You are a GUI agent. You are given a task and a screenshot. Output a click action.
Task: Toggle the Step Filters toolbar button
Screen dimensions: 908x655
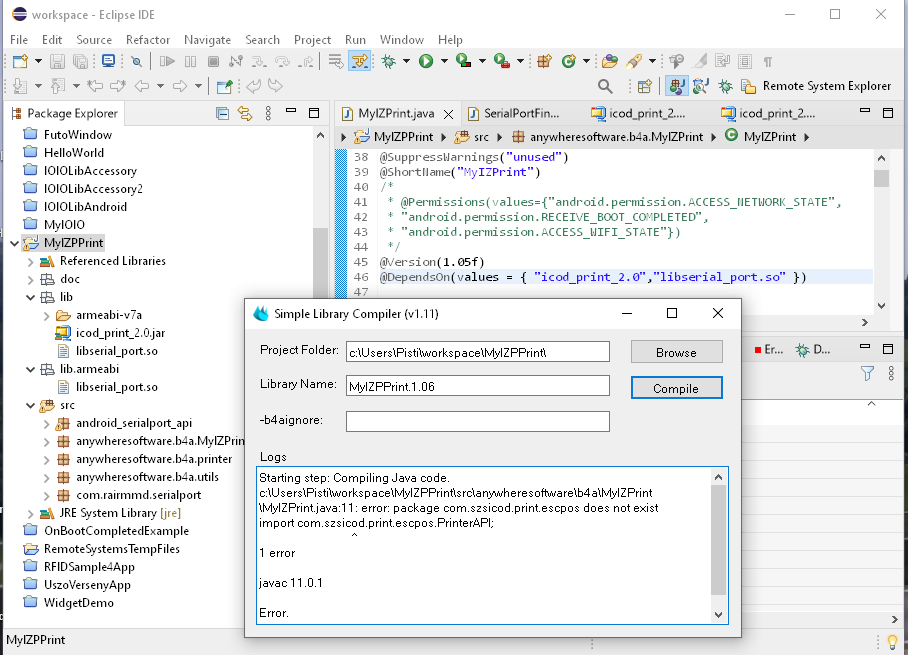pos(360,61)
